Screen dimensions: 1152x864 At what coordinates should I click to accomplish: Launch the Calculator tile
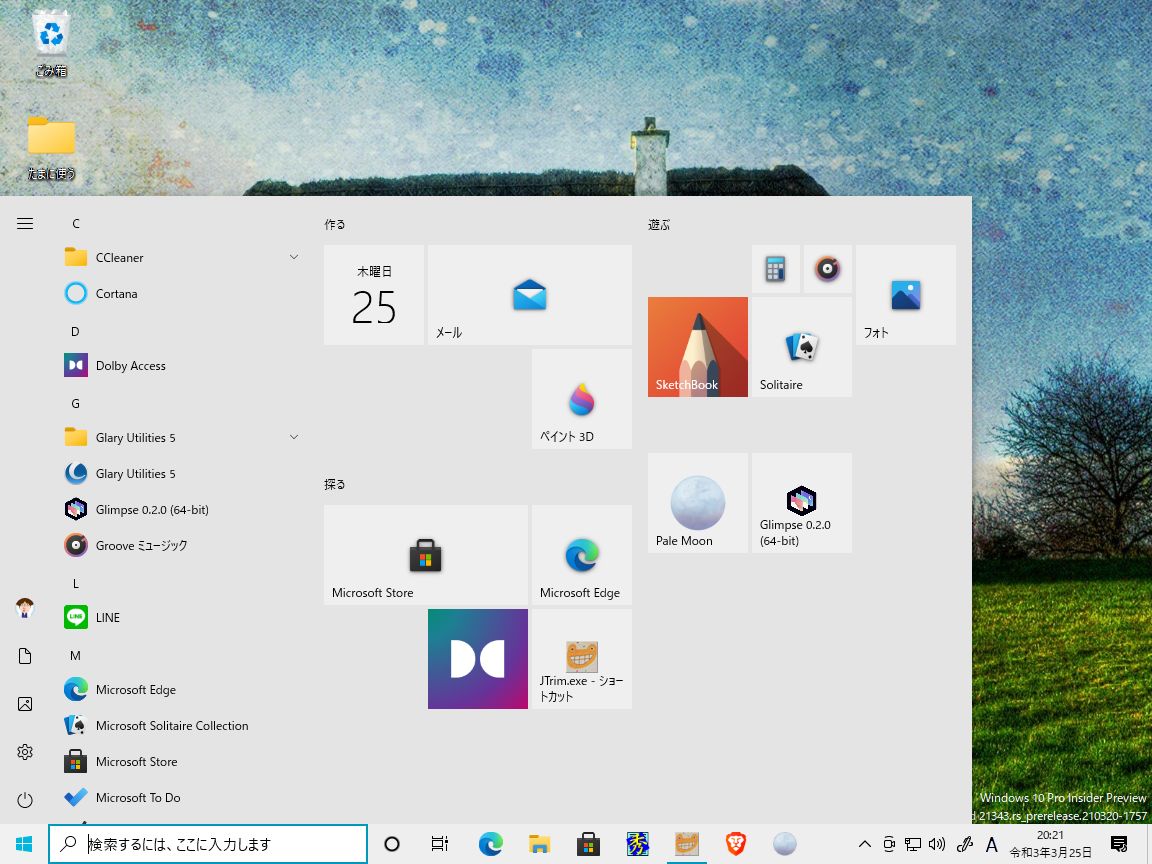click(x=776, y=268)
